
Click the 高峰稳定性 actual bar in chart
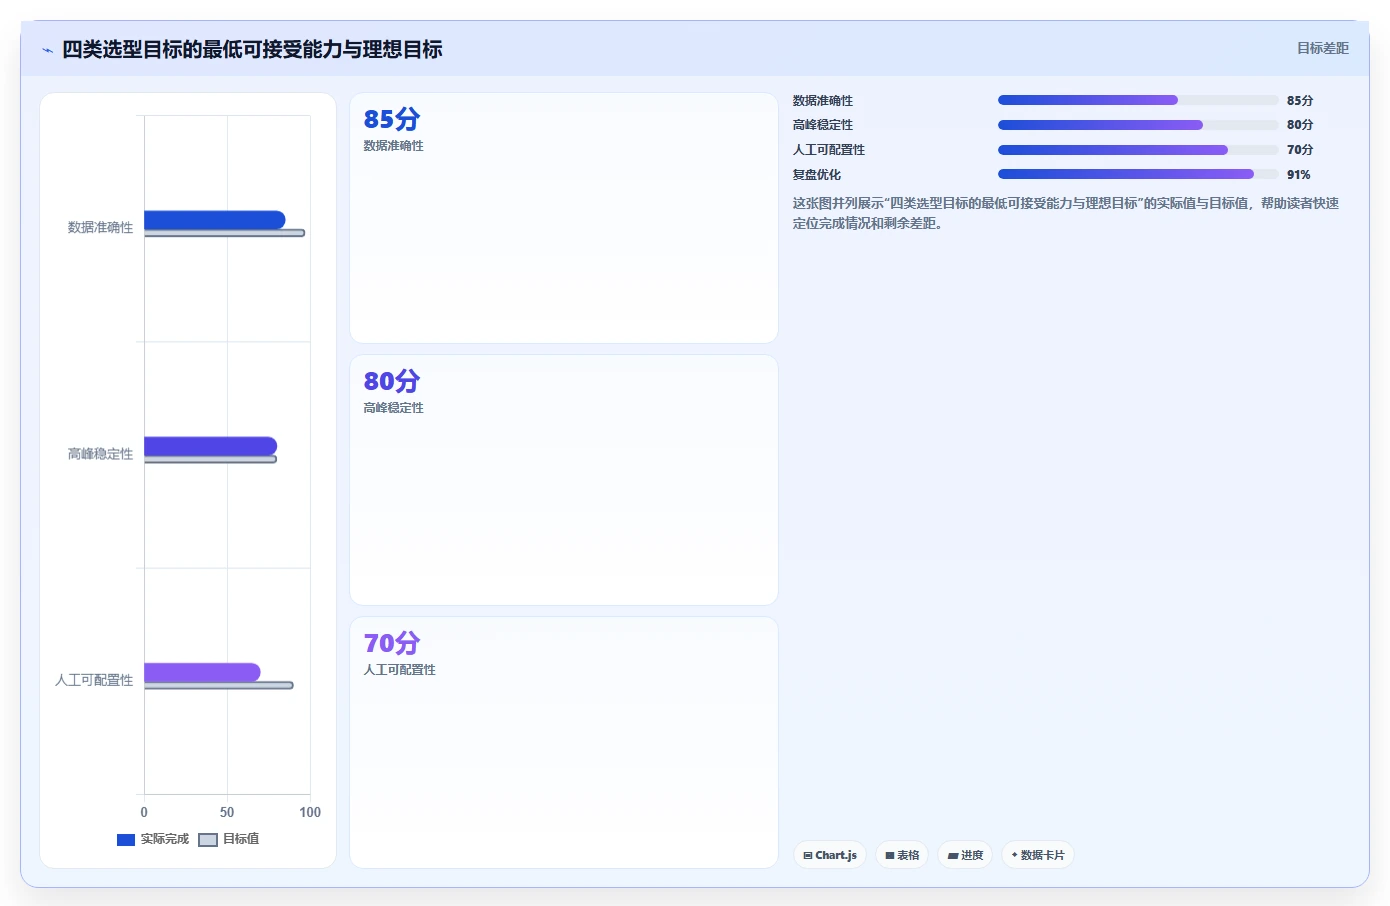[x=210, y=446]
